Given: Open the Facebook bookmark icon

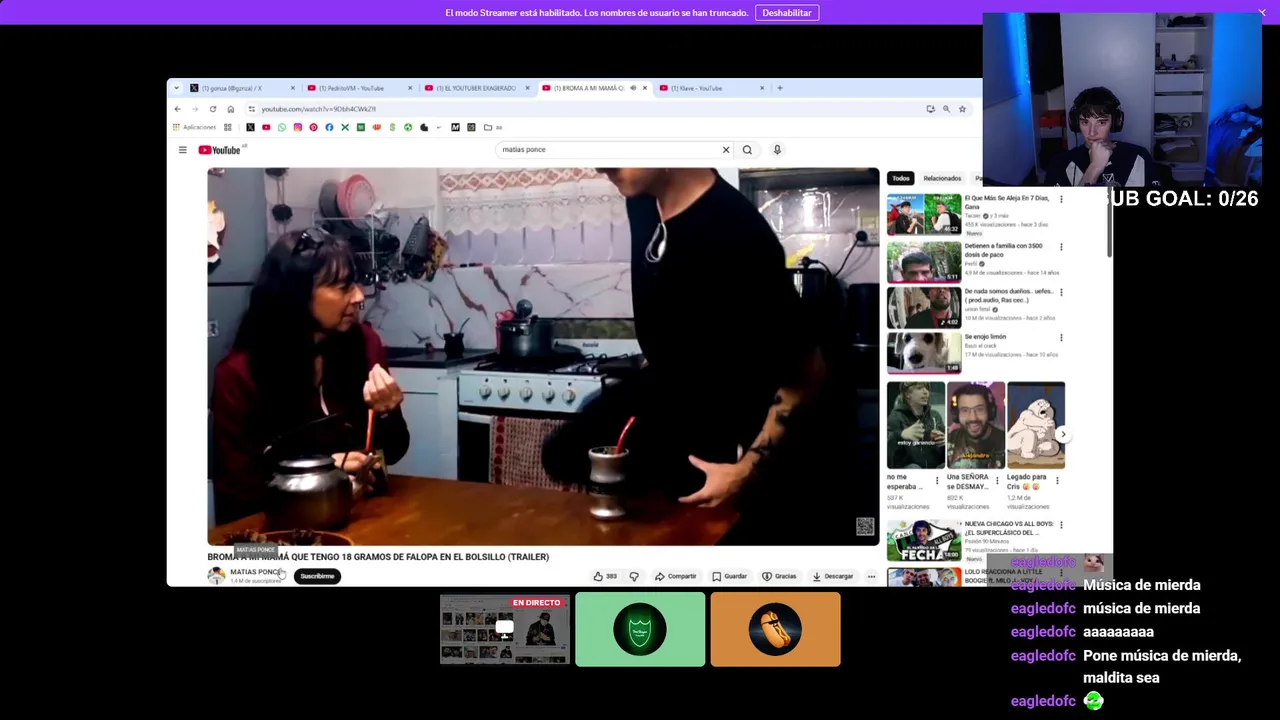Looking at the screenshot, I should point(329,127).
